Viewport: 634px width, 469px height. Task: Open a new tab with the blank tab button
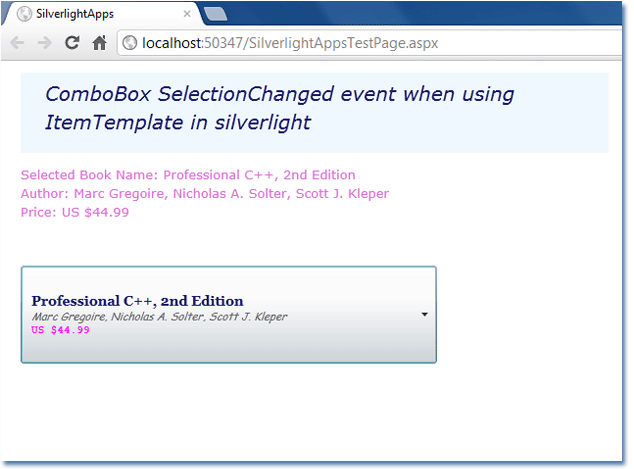pyautogui.click(x=215, y=14)
